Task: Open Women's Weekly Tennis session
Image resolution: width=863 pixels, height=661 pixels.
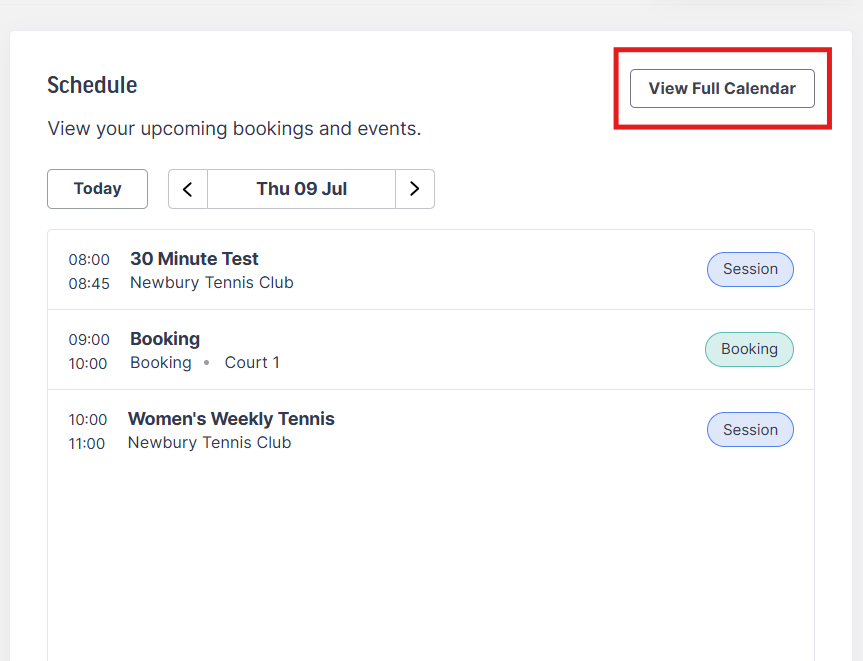Action: pyautogui.click(x=231, y=419)
